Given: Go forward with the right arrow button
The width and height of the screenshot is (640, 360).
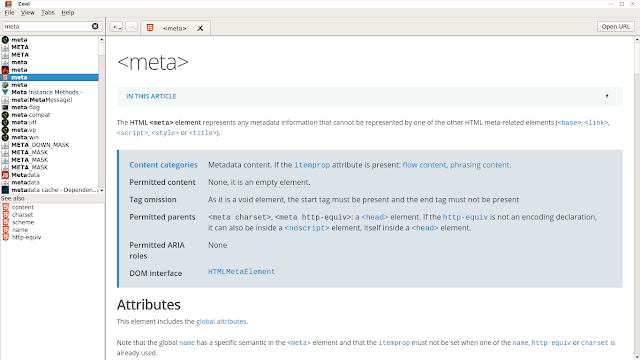Looking at the screenshot, I should (131, 27).
